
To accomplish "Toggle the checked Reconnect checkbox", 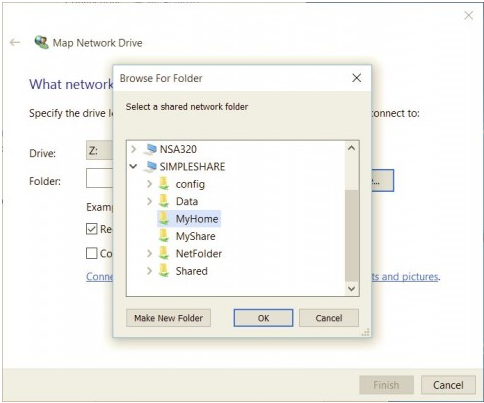I will point(91,229).
